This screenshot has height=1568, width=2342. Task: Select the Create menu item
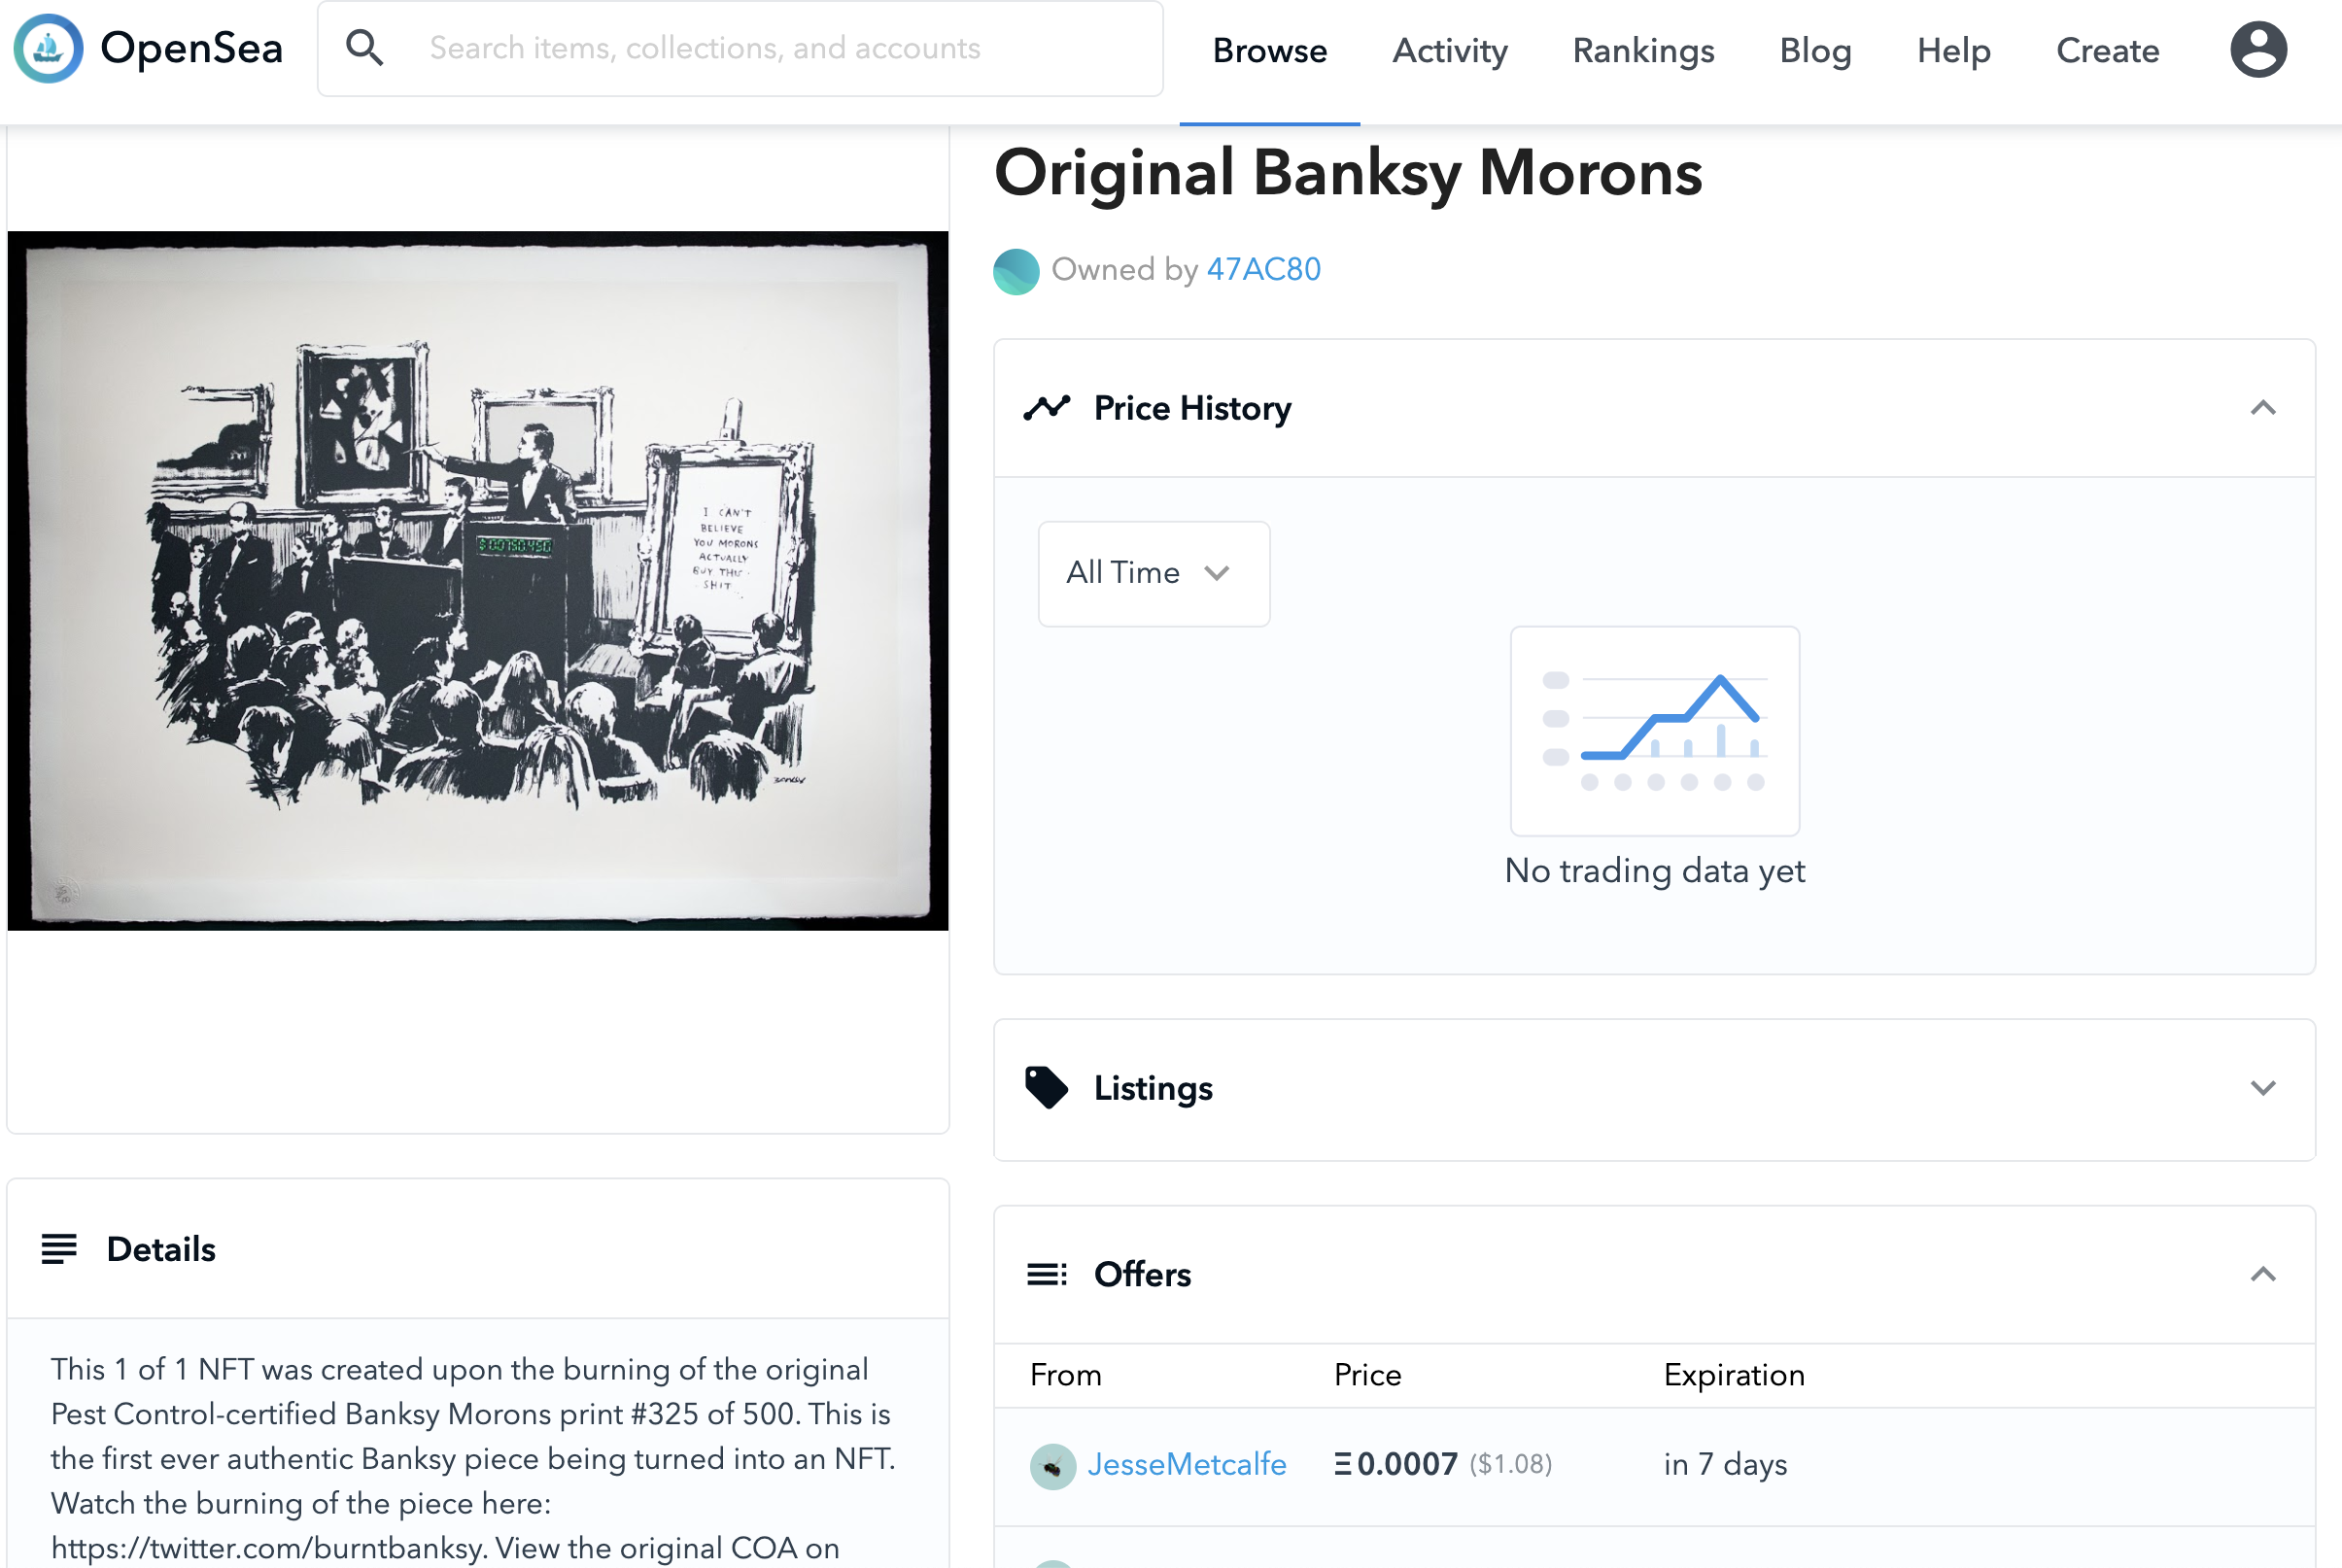click(2107, 50)
